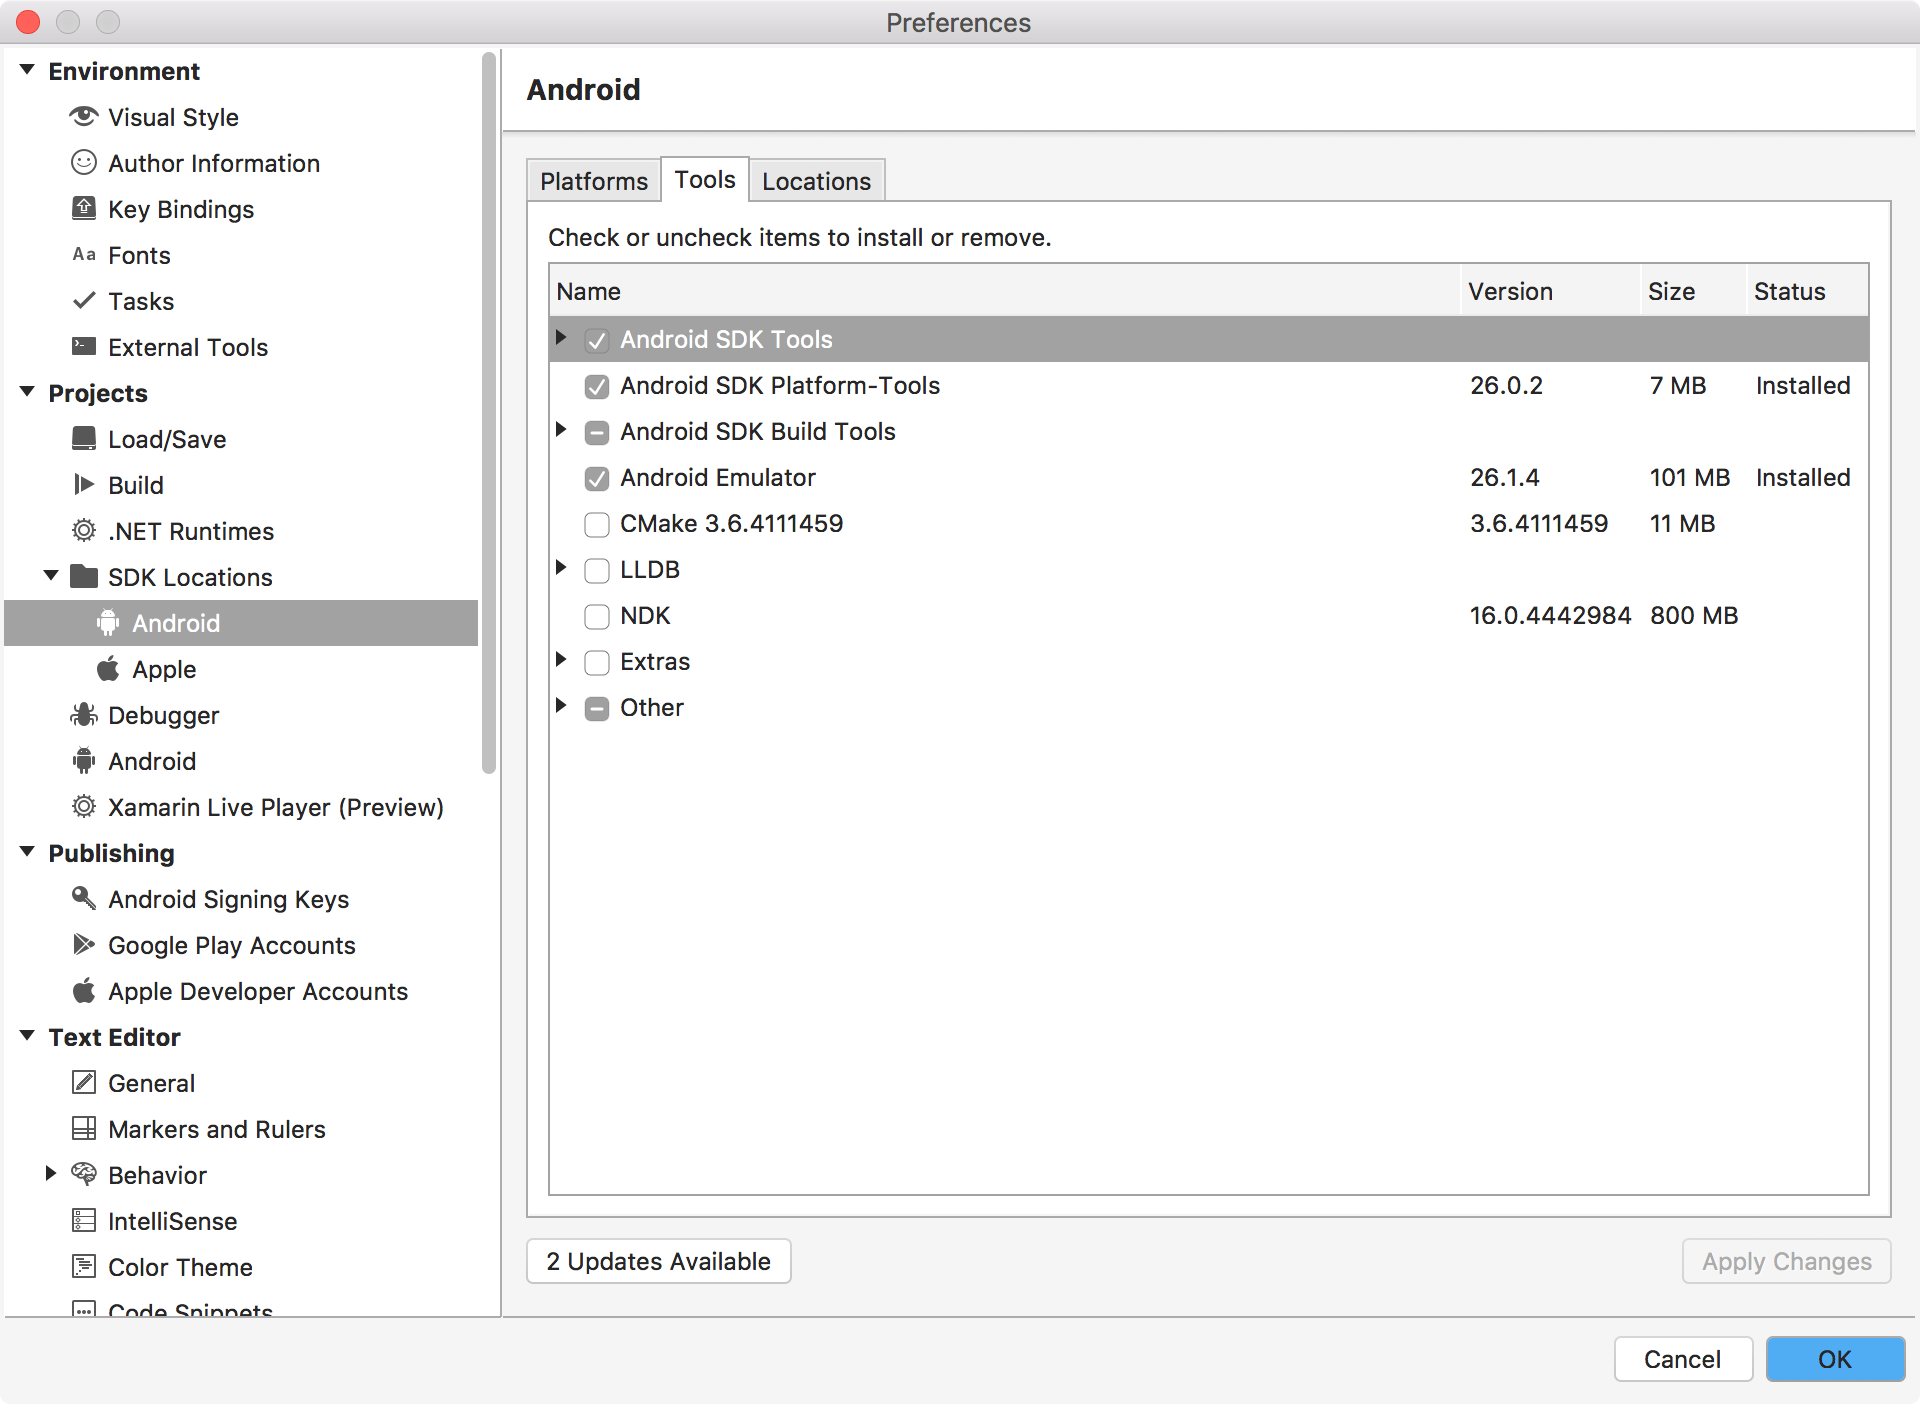1920x1404 pixels.
Task: Click the Status column header
Action: point(1807,291)
